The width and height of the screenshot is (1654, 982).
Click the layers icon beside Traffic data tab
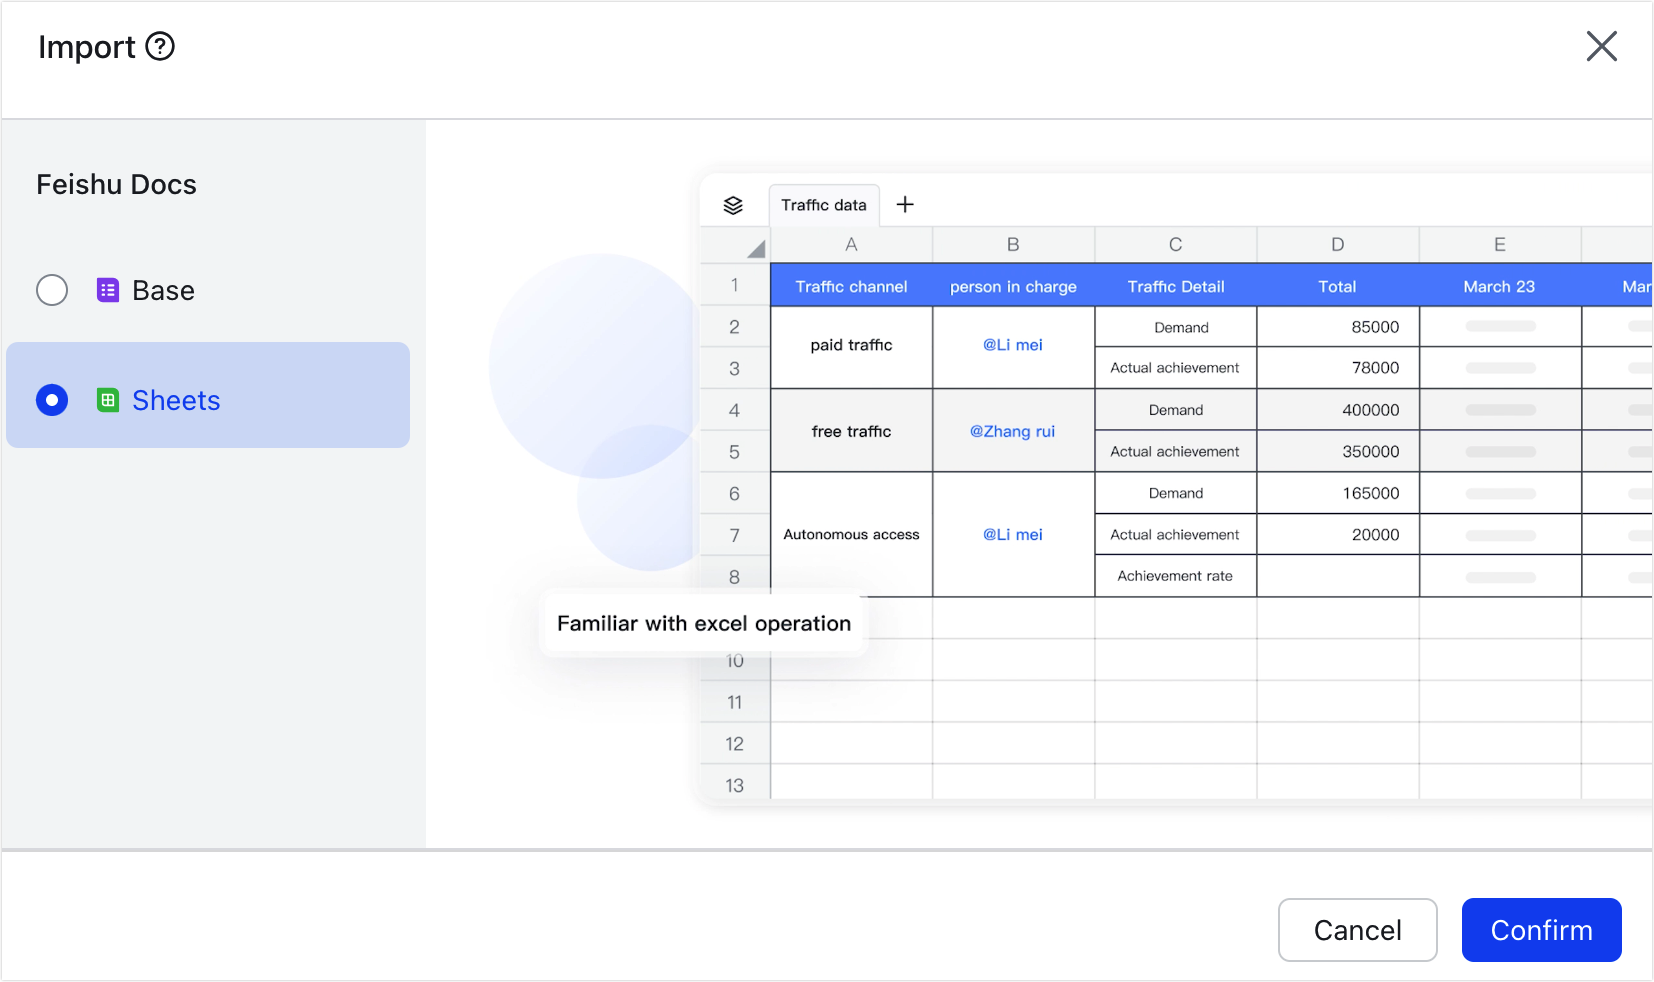[733, 205]
